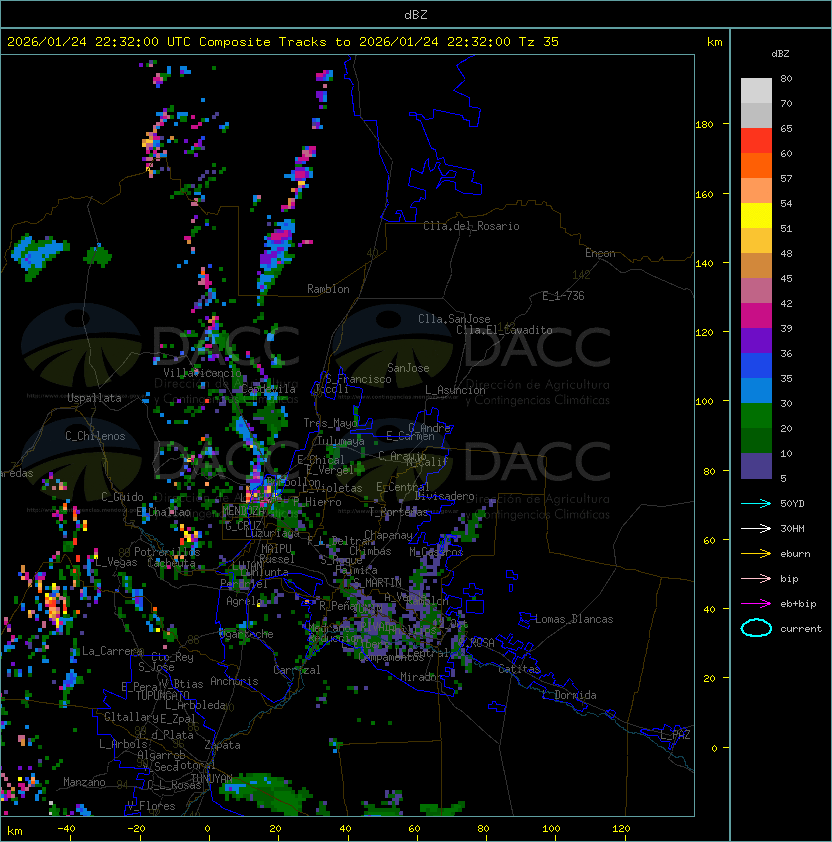Click the 120 km horizontal axis tick
Screen dimensions: 832x842
pos(621,829)
